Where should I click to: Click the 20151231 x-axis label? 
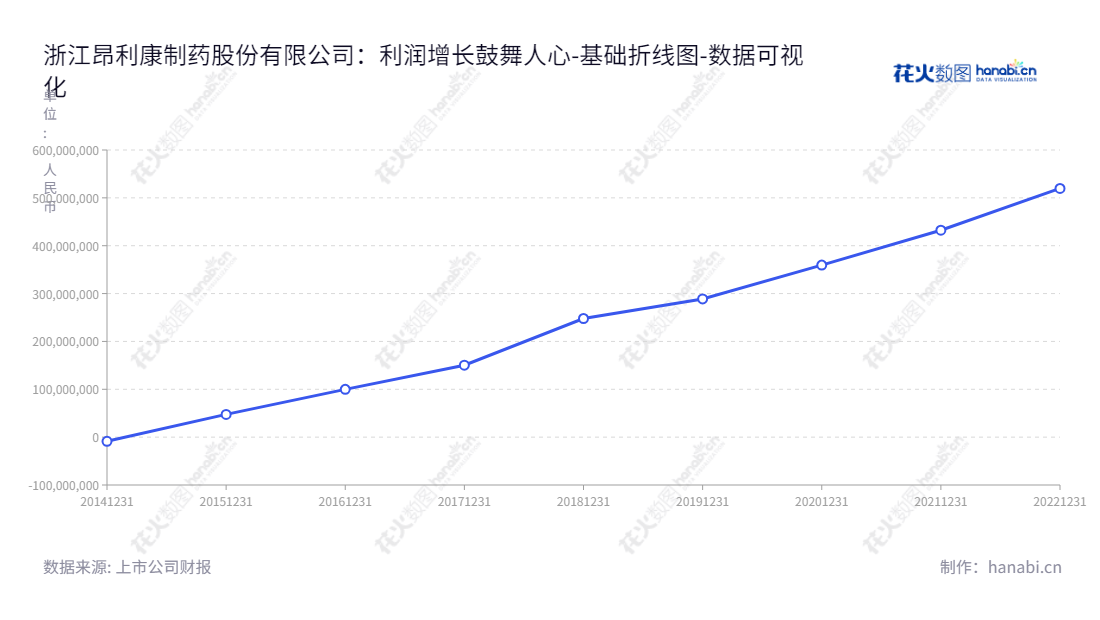226,501
